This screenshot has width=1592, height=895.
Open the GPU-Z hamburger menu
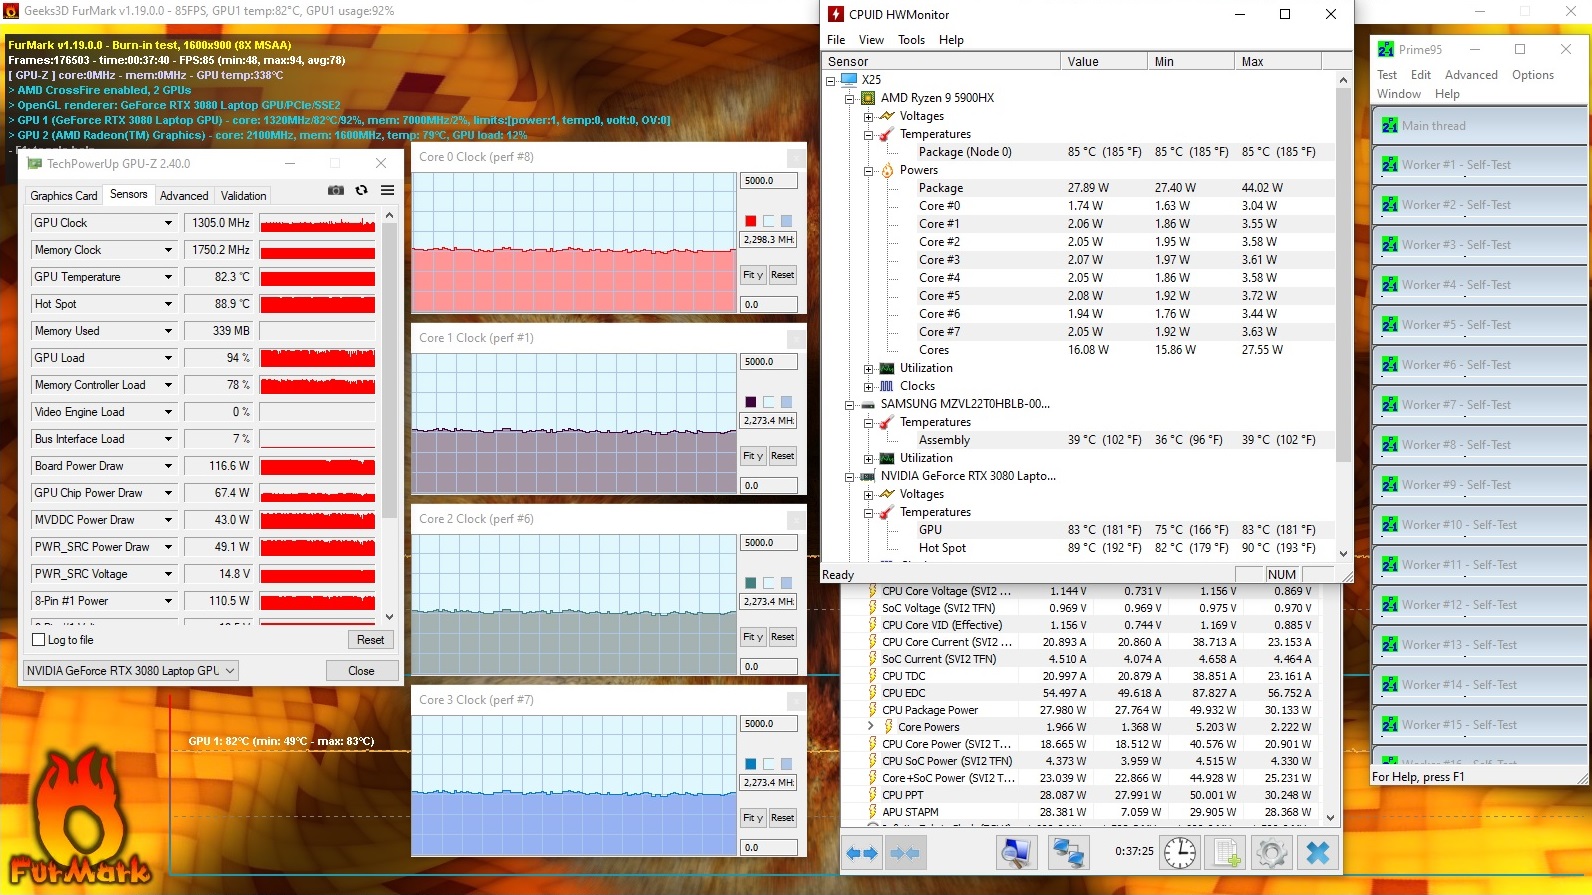coord(387,190)
